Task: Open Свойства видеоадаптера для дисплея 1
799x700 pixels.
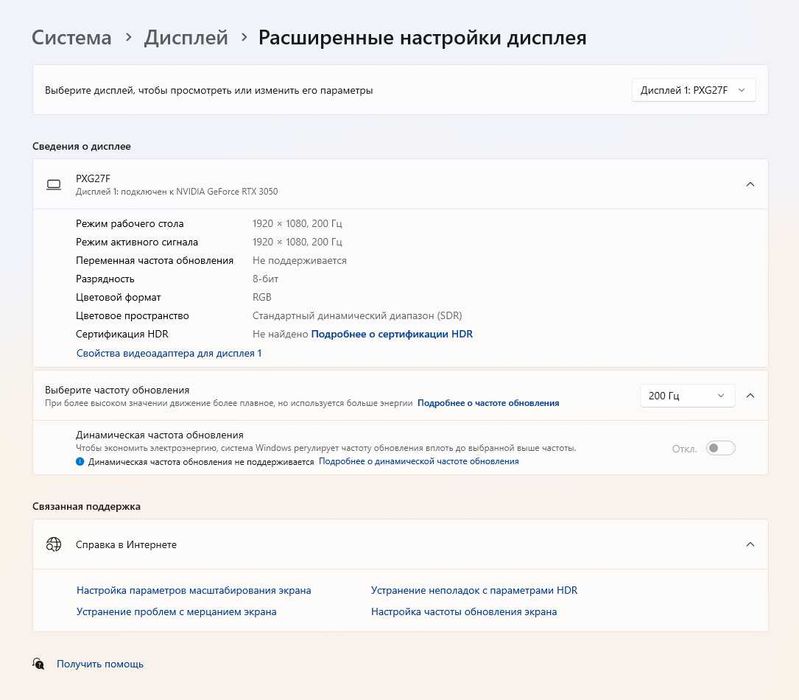Action: coord(169,353)
